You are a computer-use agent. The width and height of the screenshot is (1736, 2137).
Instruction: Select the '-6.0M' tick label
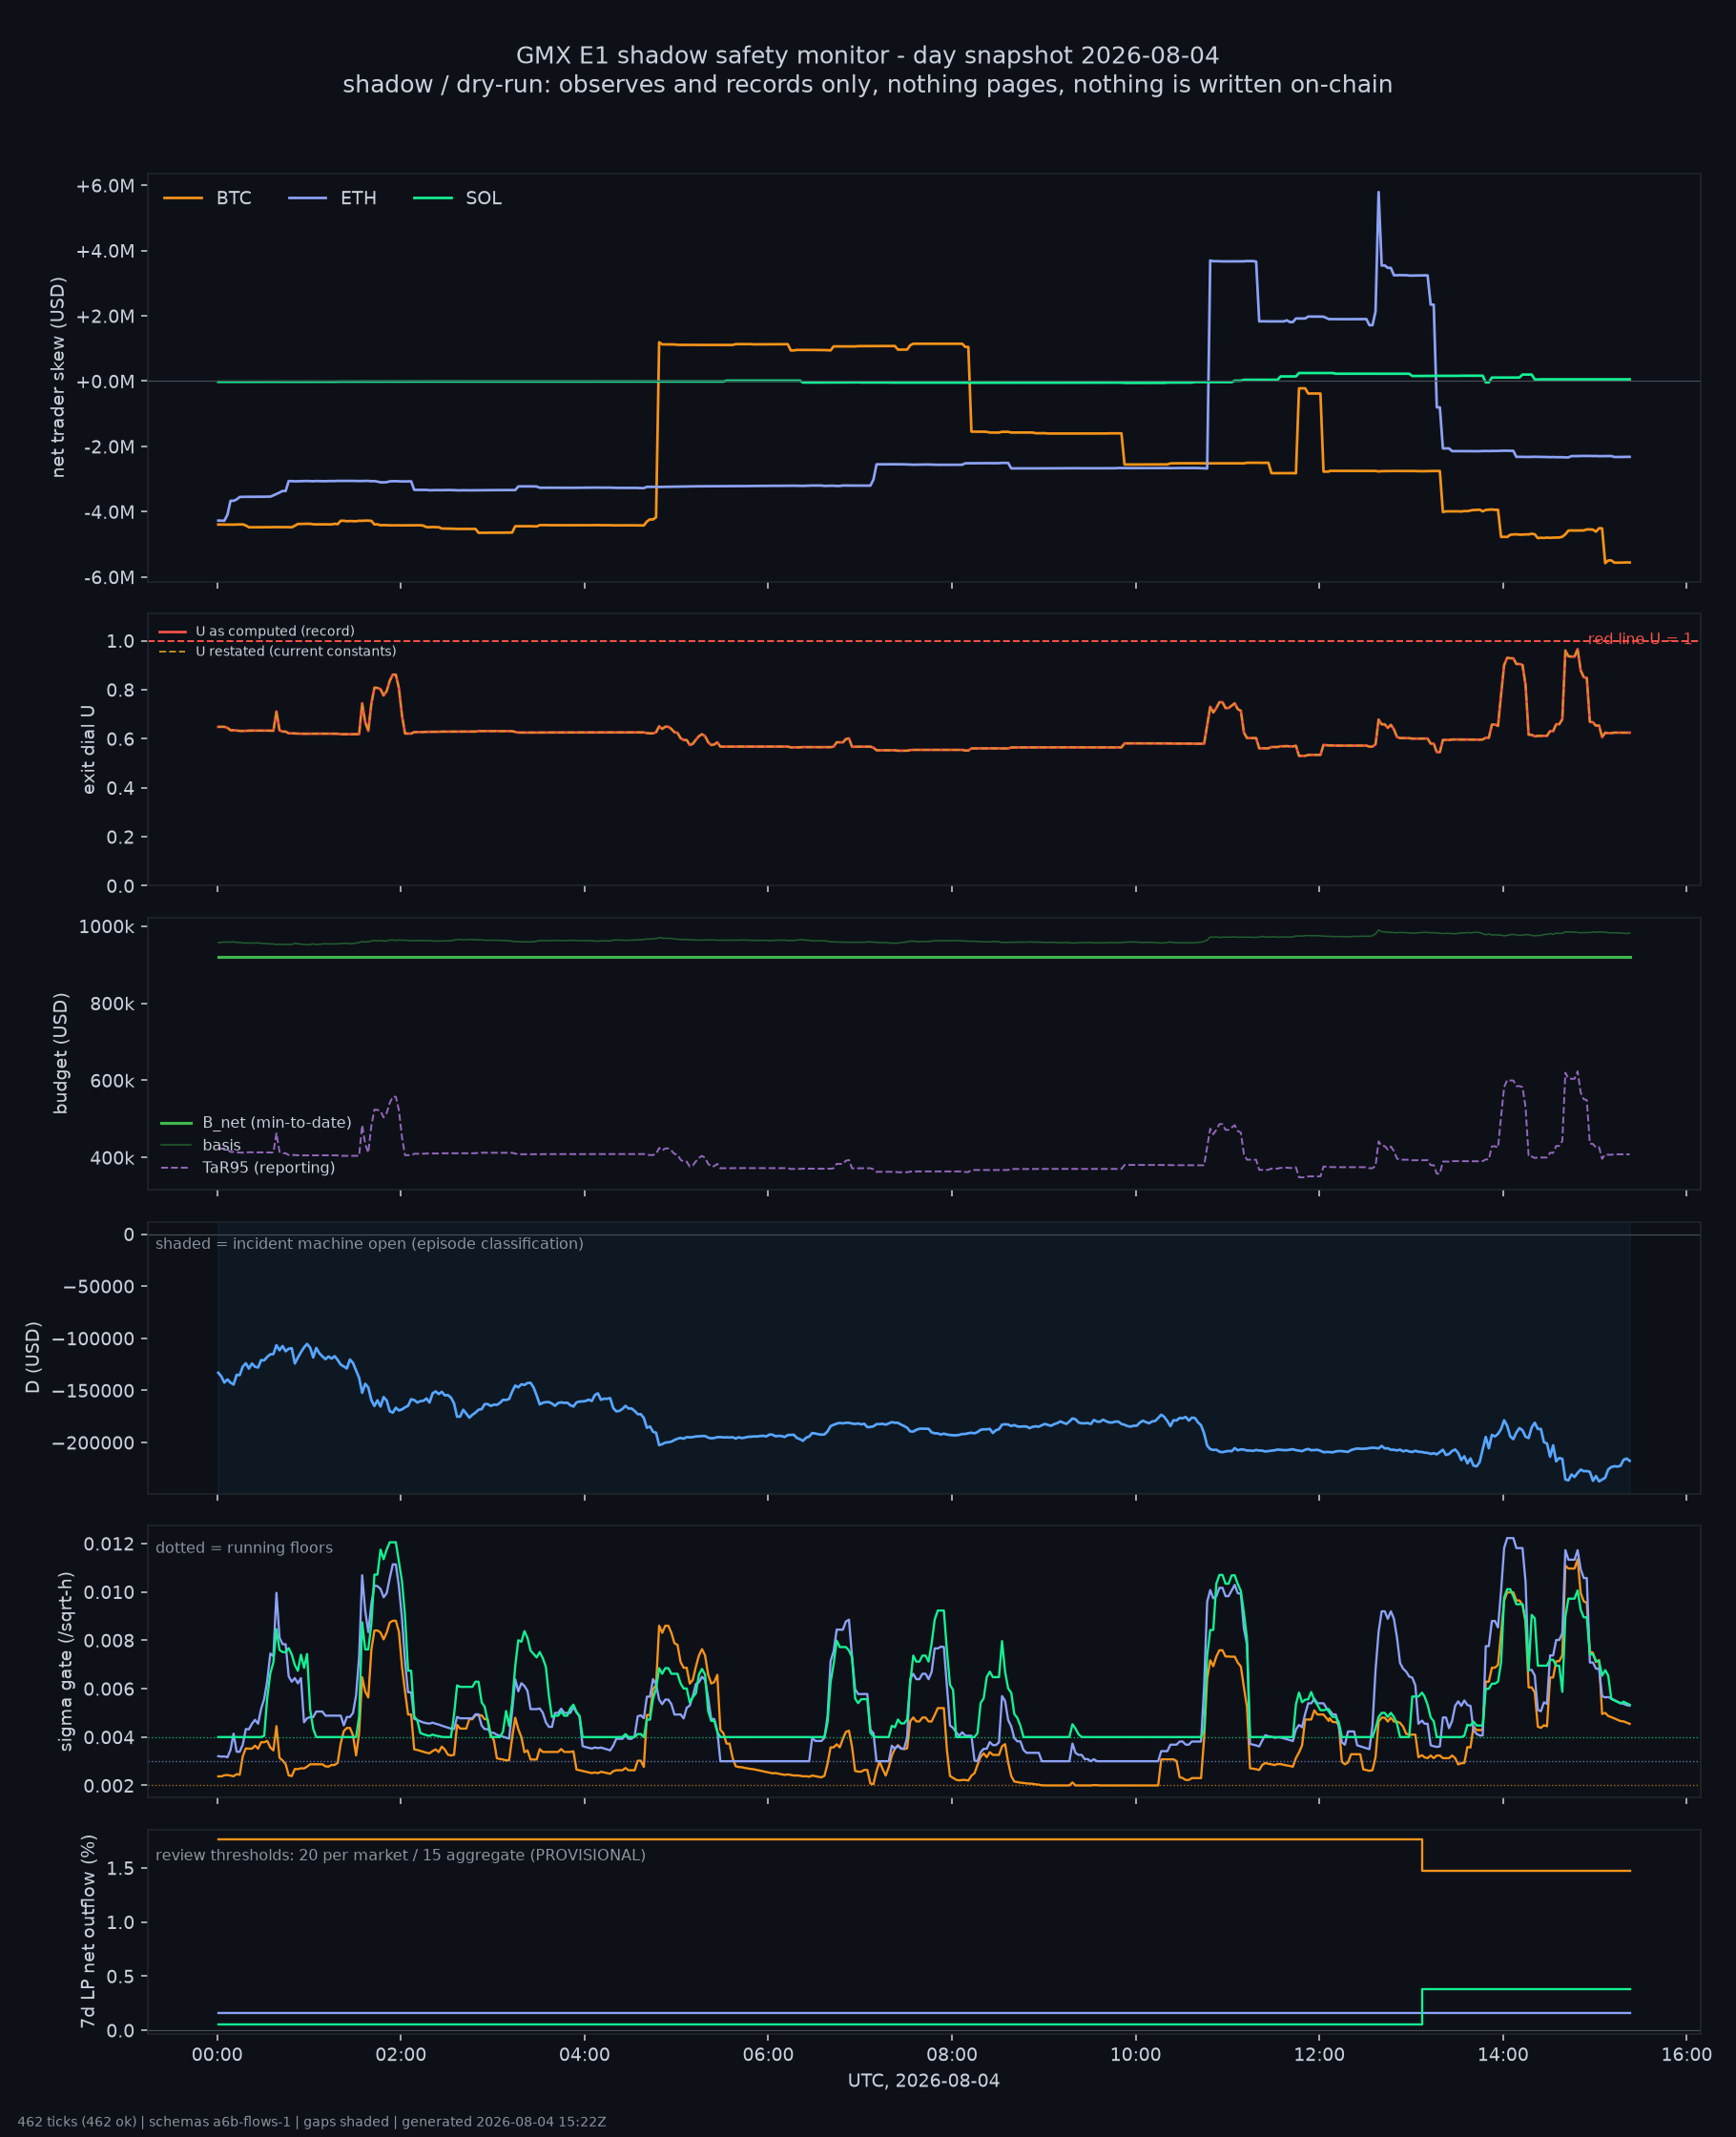pyautogui.click(x=107, y=577)
